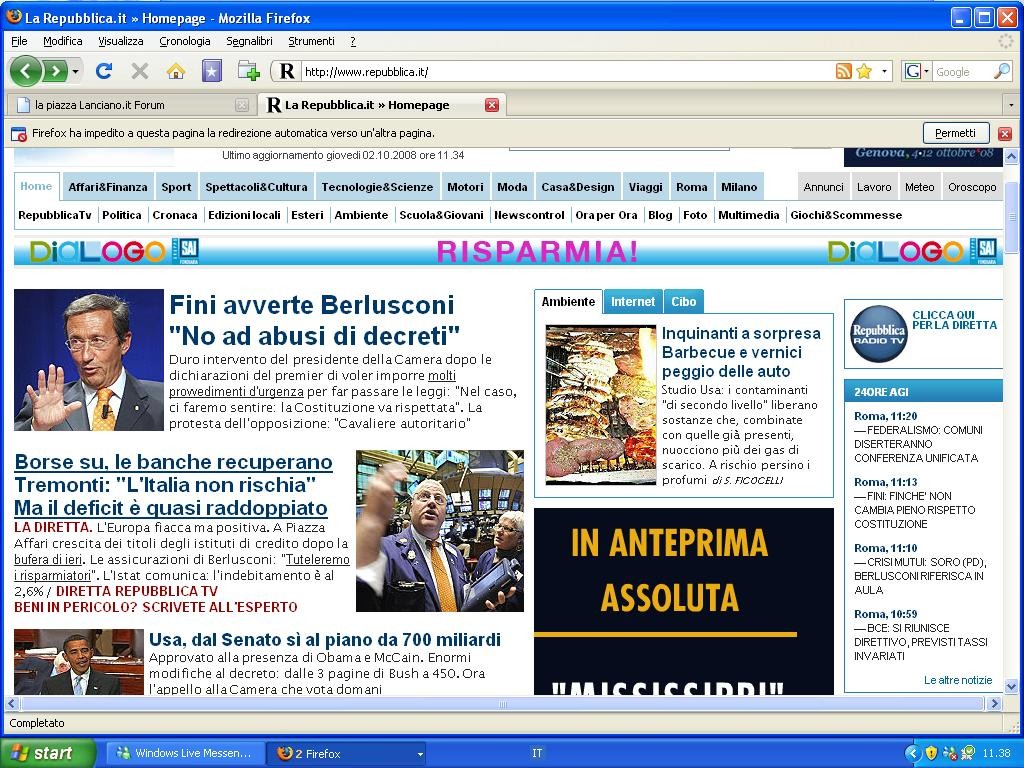Open the inquinanti a sorpresa article headline
The height and width of the screenshot is (768, 1024).
coord(741,352)
